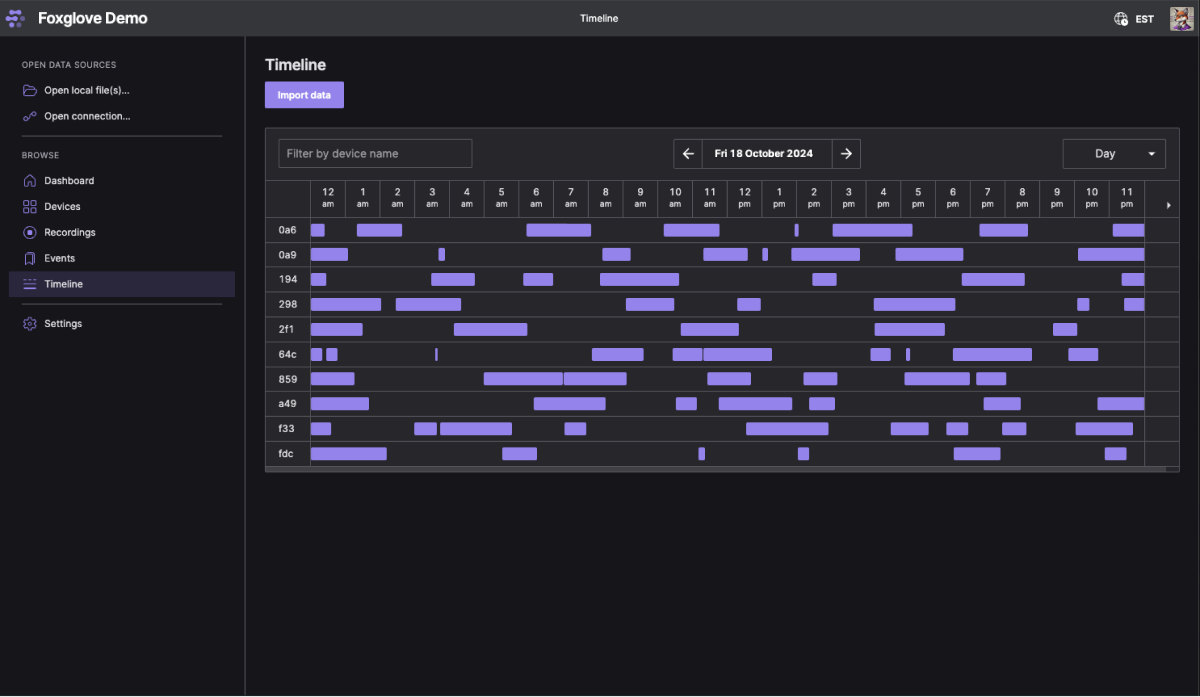
Task: Expand the Day view dropdown
Action: point(1114,154)
